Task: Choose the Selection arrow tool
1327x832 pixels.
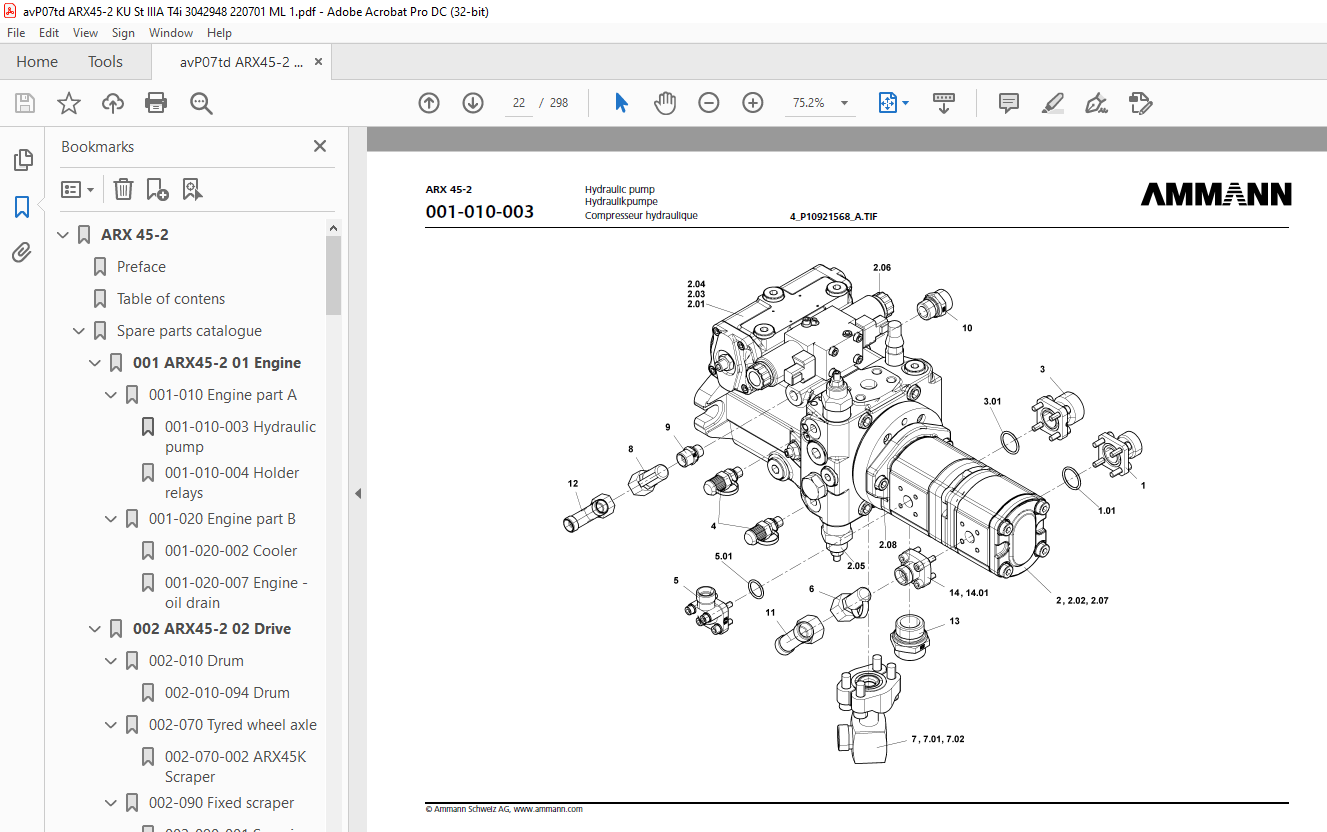Action: 621,103
